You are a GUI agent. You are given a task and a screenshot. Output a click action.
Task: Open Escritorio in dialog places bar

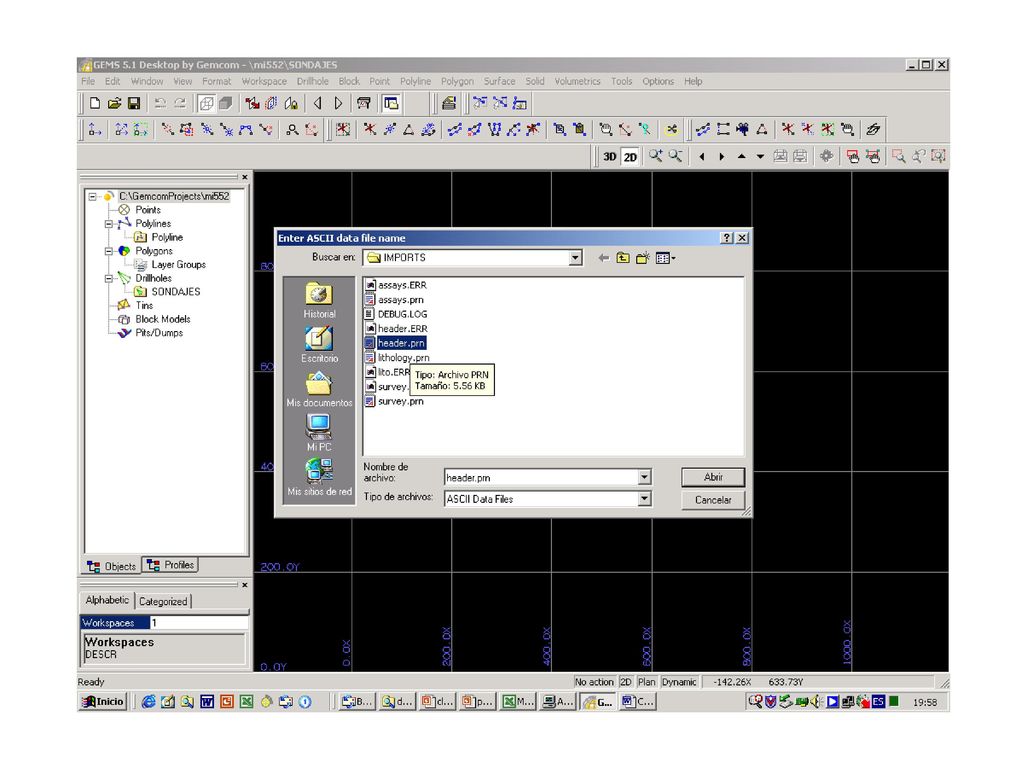coord(319,345)
